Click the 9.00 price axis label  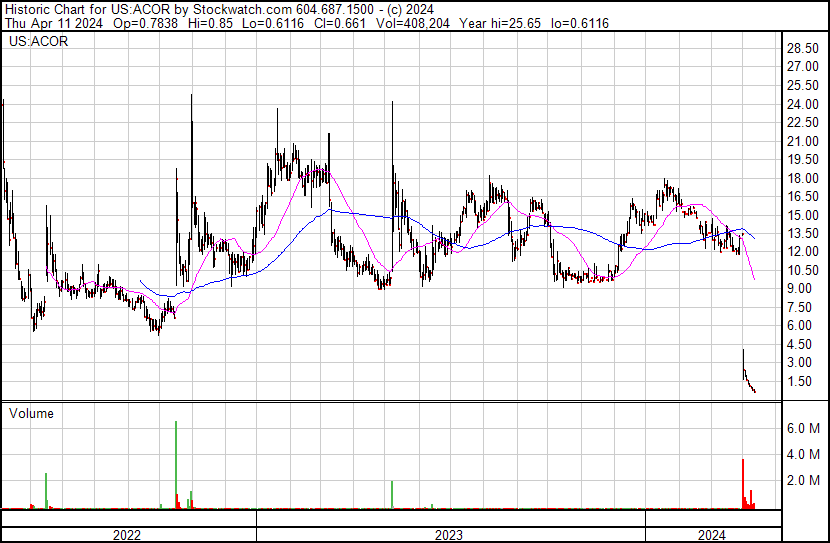799,288
